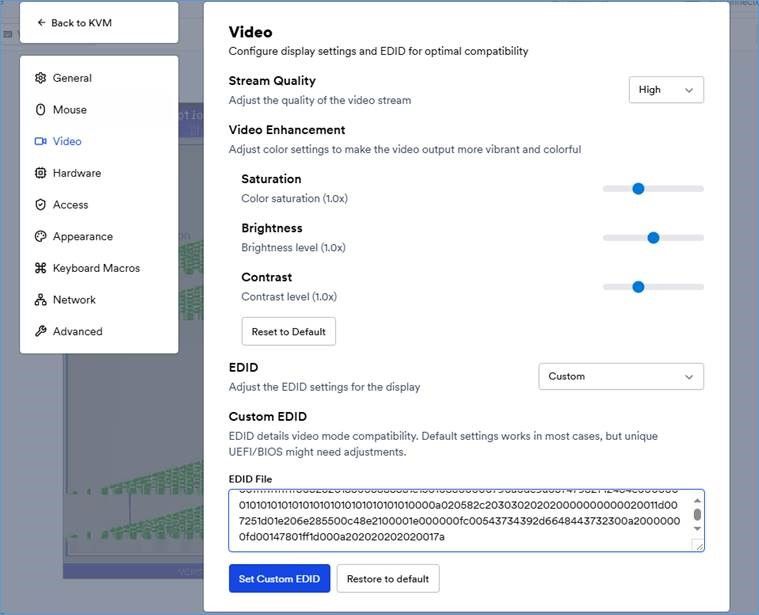Viewport: 759px width, 615px height.
Task: Click the Access shield icon
Action: (x=41, y=205)
